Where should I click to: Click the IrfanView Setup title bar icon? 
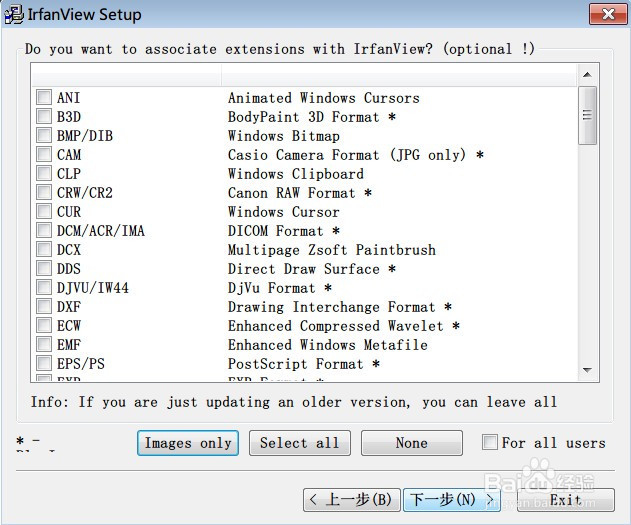pos(14,14)
